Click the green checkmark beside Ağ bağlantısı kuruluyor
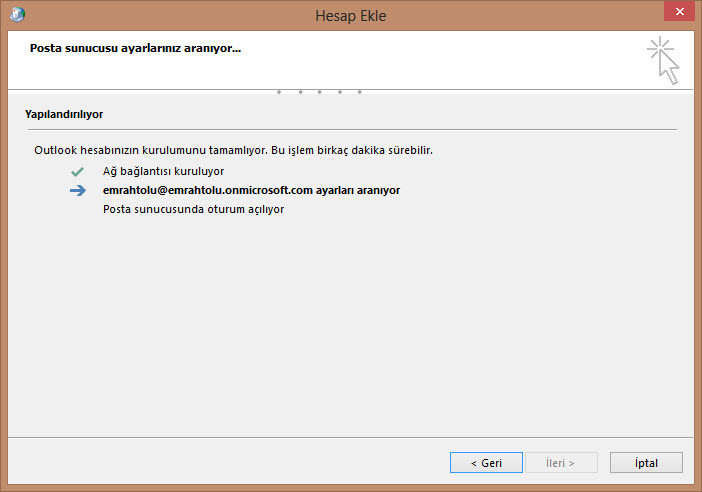 pyautogui.click(x=77, y=171)
